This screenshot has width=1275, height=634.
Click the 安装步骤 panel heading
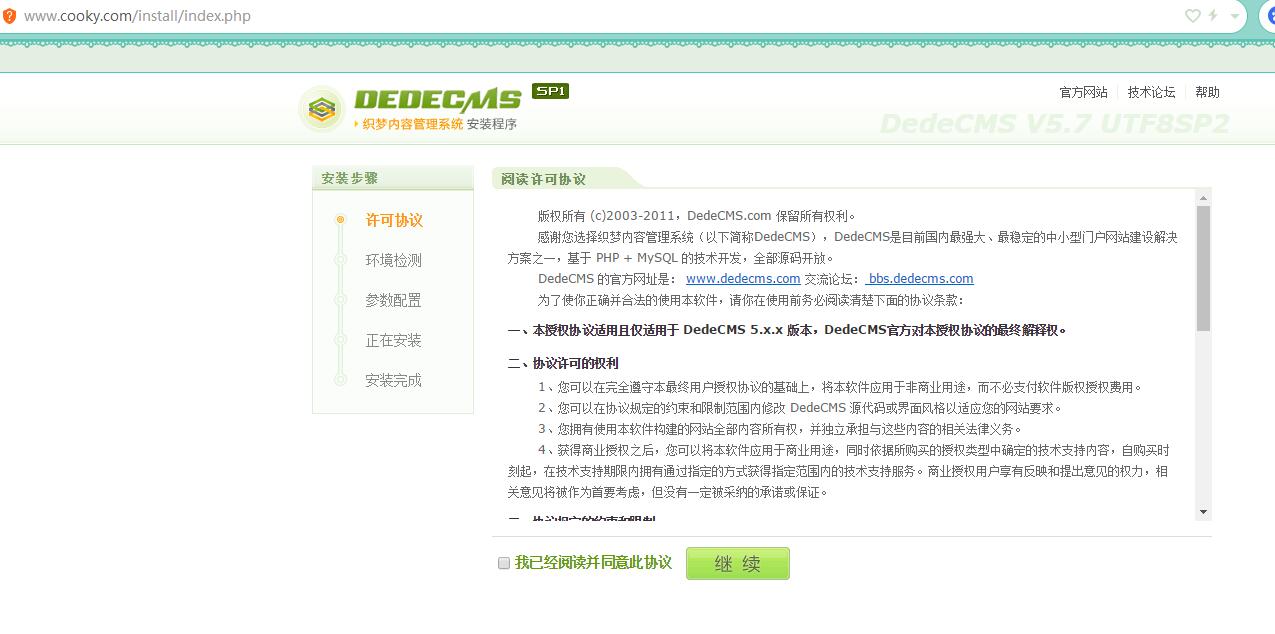(350, 178)
